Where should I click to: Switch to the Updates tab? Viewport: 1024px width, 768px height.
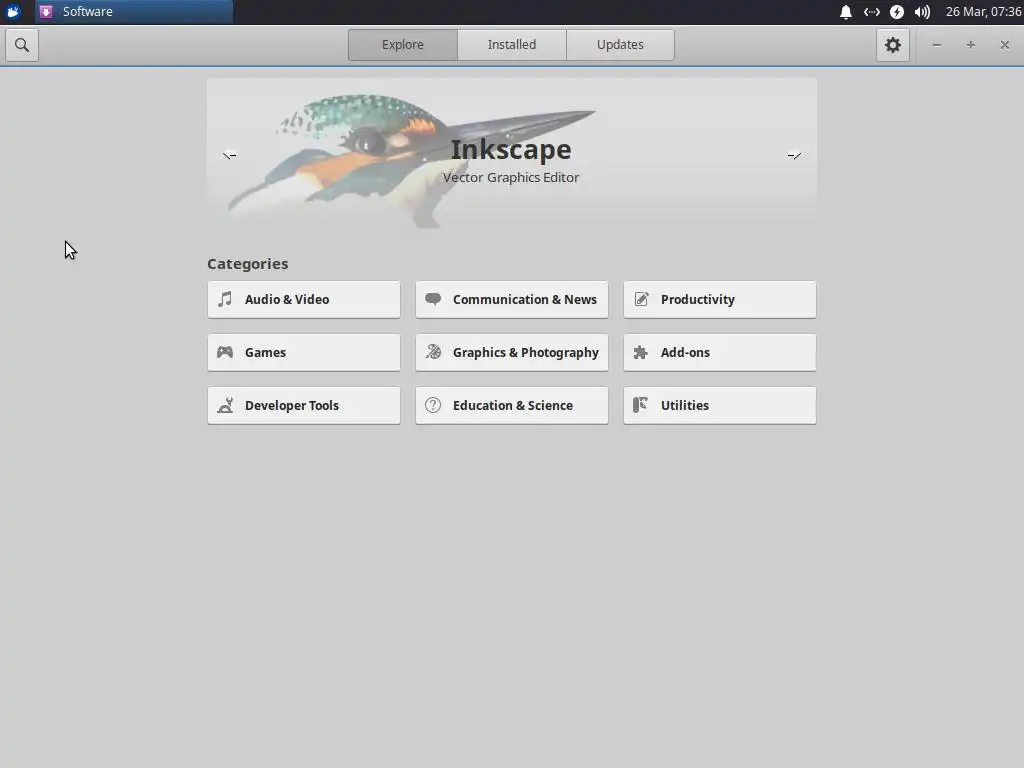(620, 45)
